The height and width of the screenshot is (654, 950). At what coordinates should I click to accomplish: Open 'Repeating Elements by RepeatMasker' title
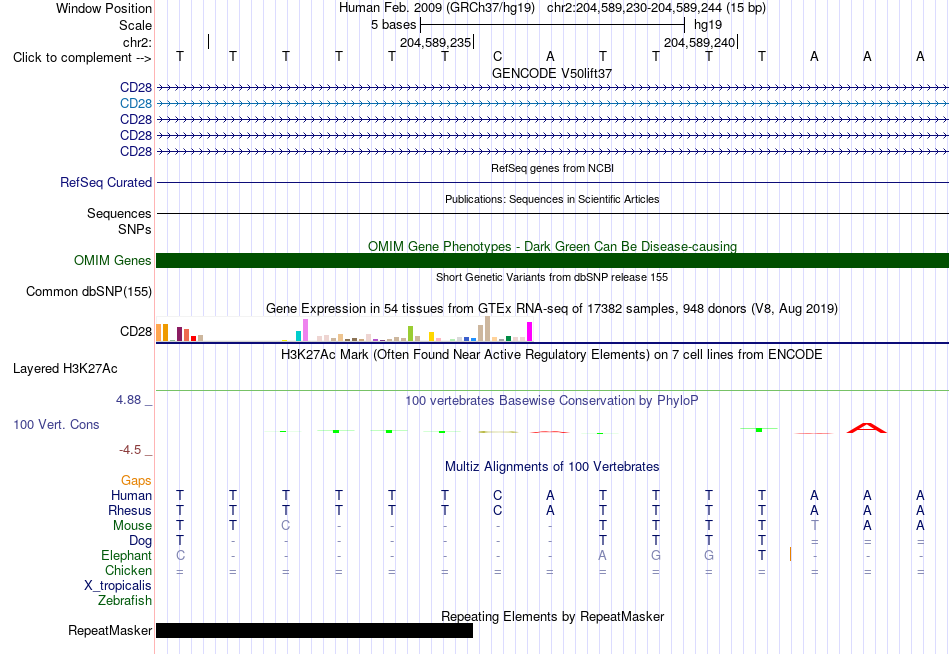point(552,616)
